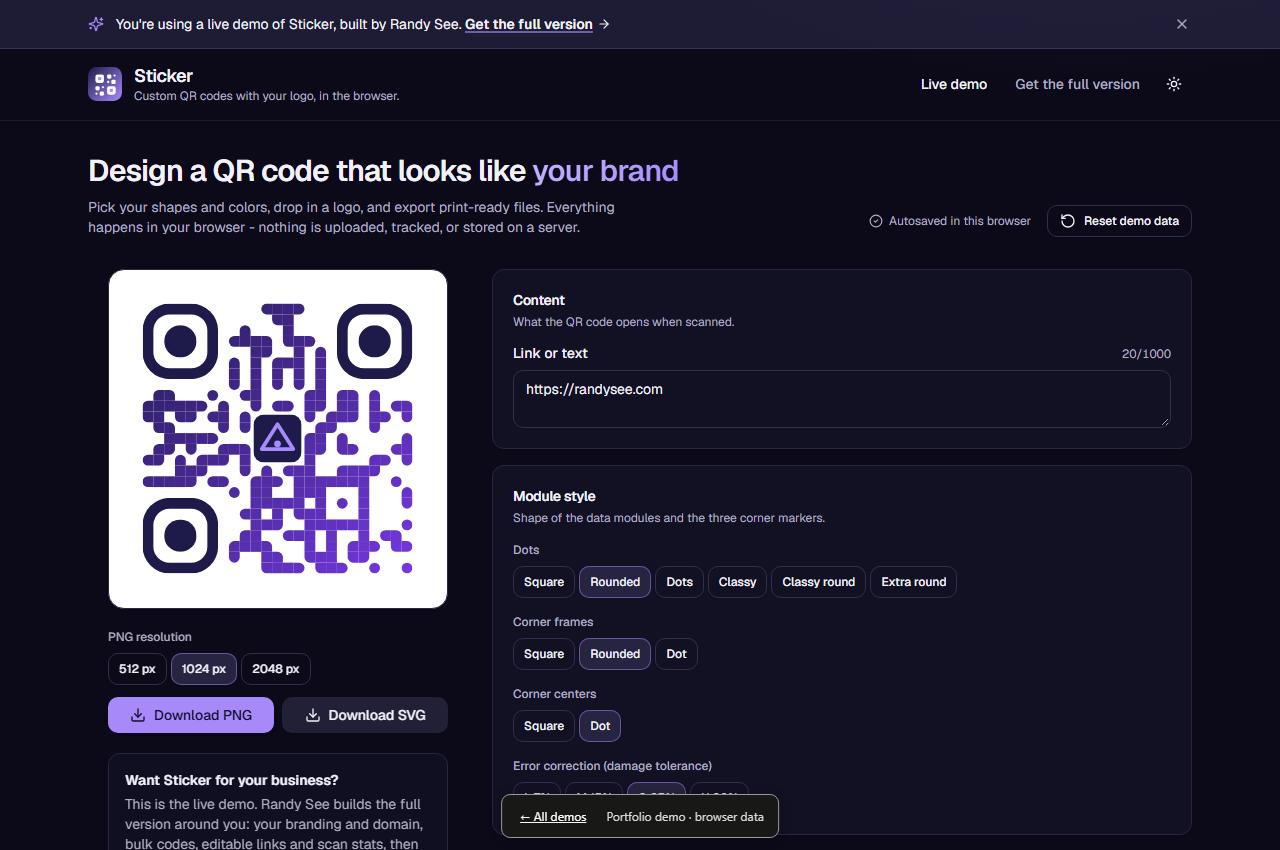Click the Want Sticker for your business? heading
The width and height of the screenshot is (1280, 850).
tap(232, 780)
